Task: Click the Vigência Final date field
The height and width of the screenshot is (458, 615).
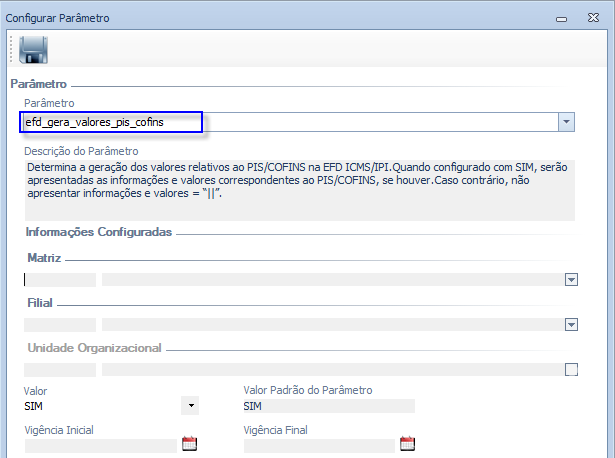Action: coord(318,446)
